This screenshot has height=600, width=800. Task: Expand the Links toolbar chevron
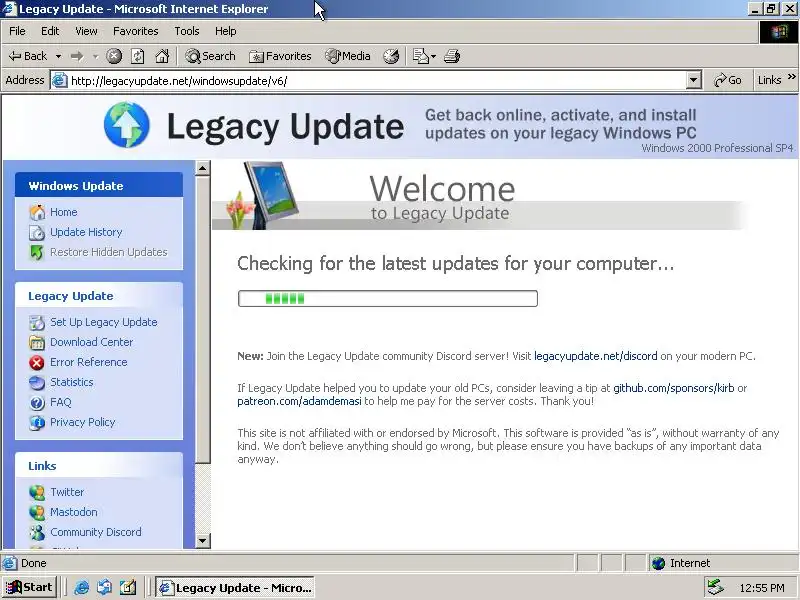pos(792,77)
